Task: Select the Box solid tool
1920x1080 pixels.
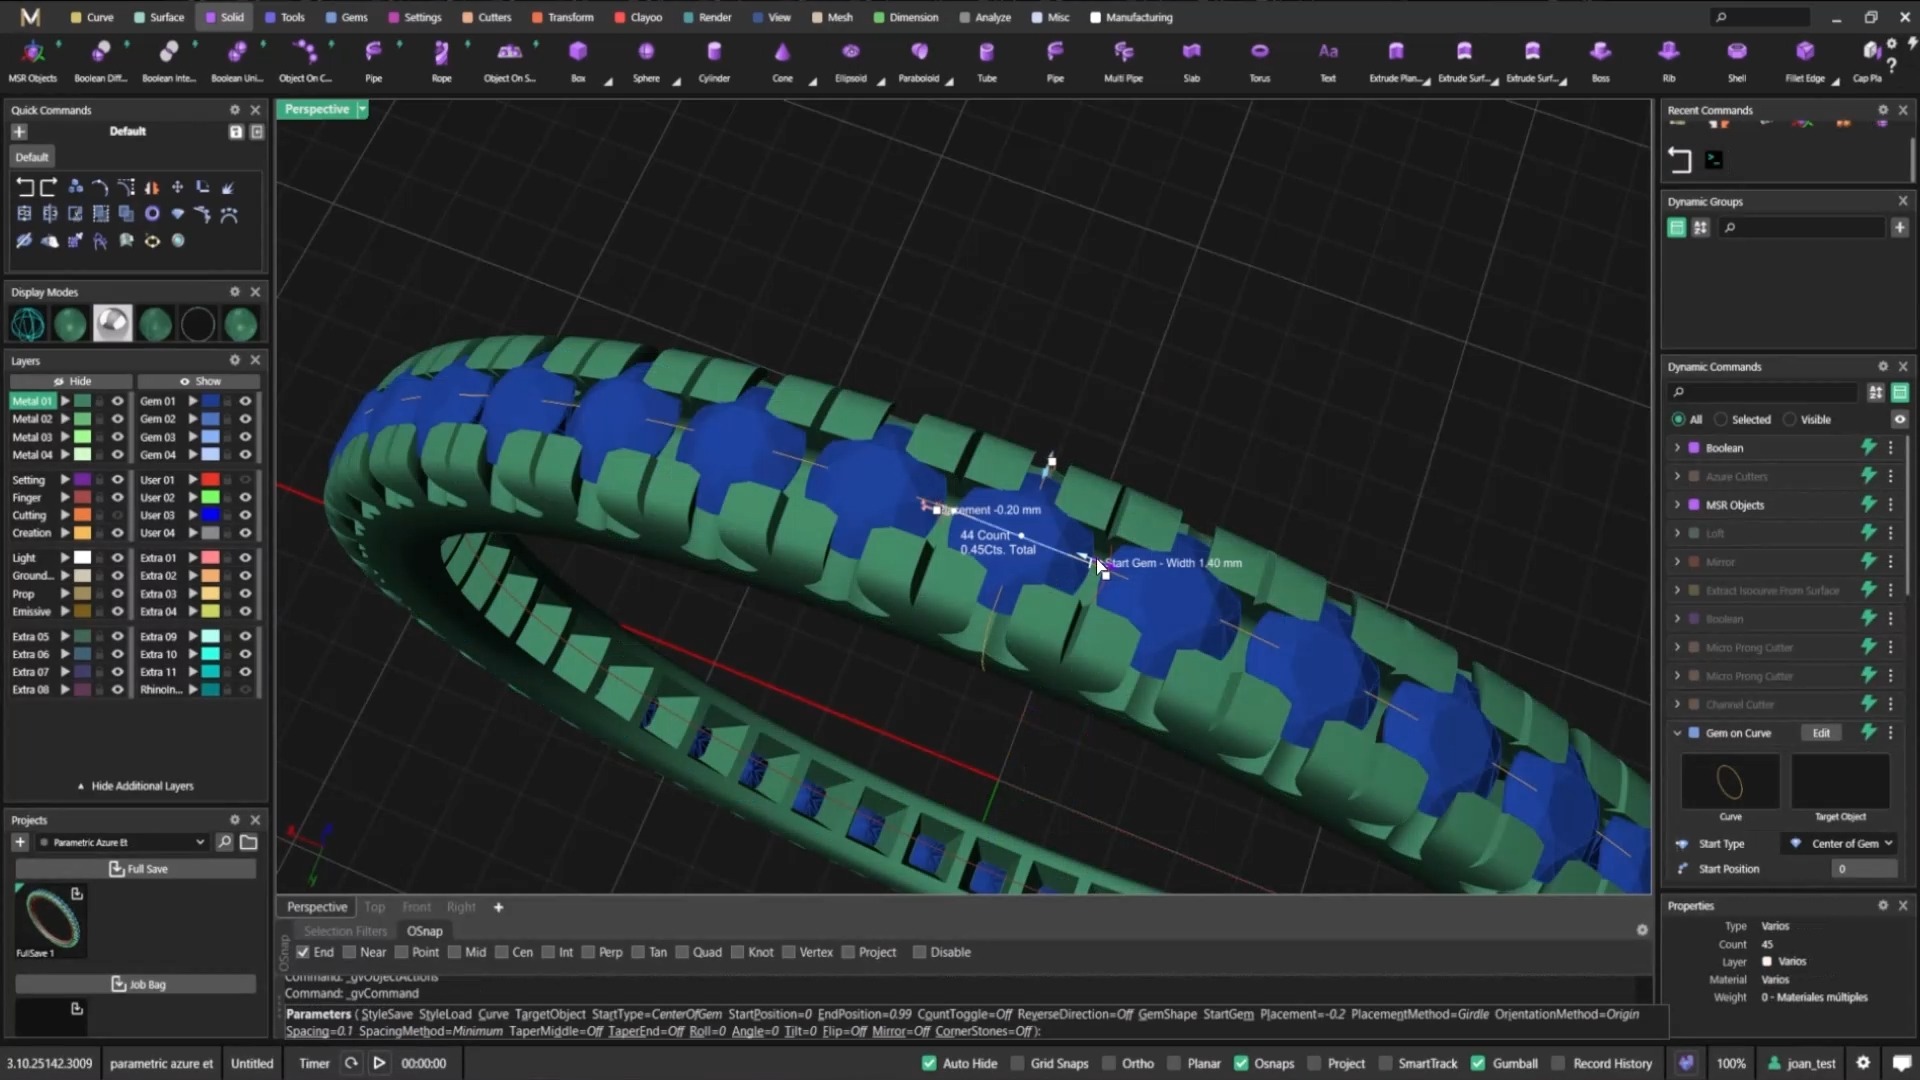Action: pos(578,60)
